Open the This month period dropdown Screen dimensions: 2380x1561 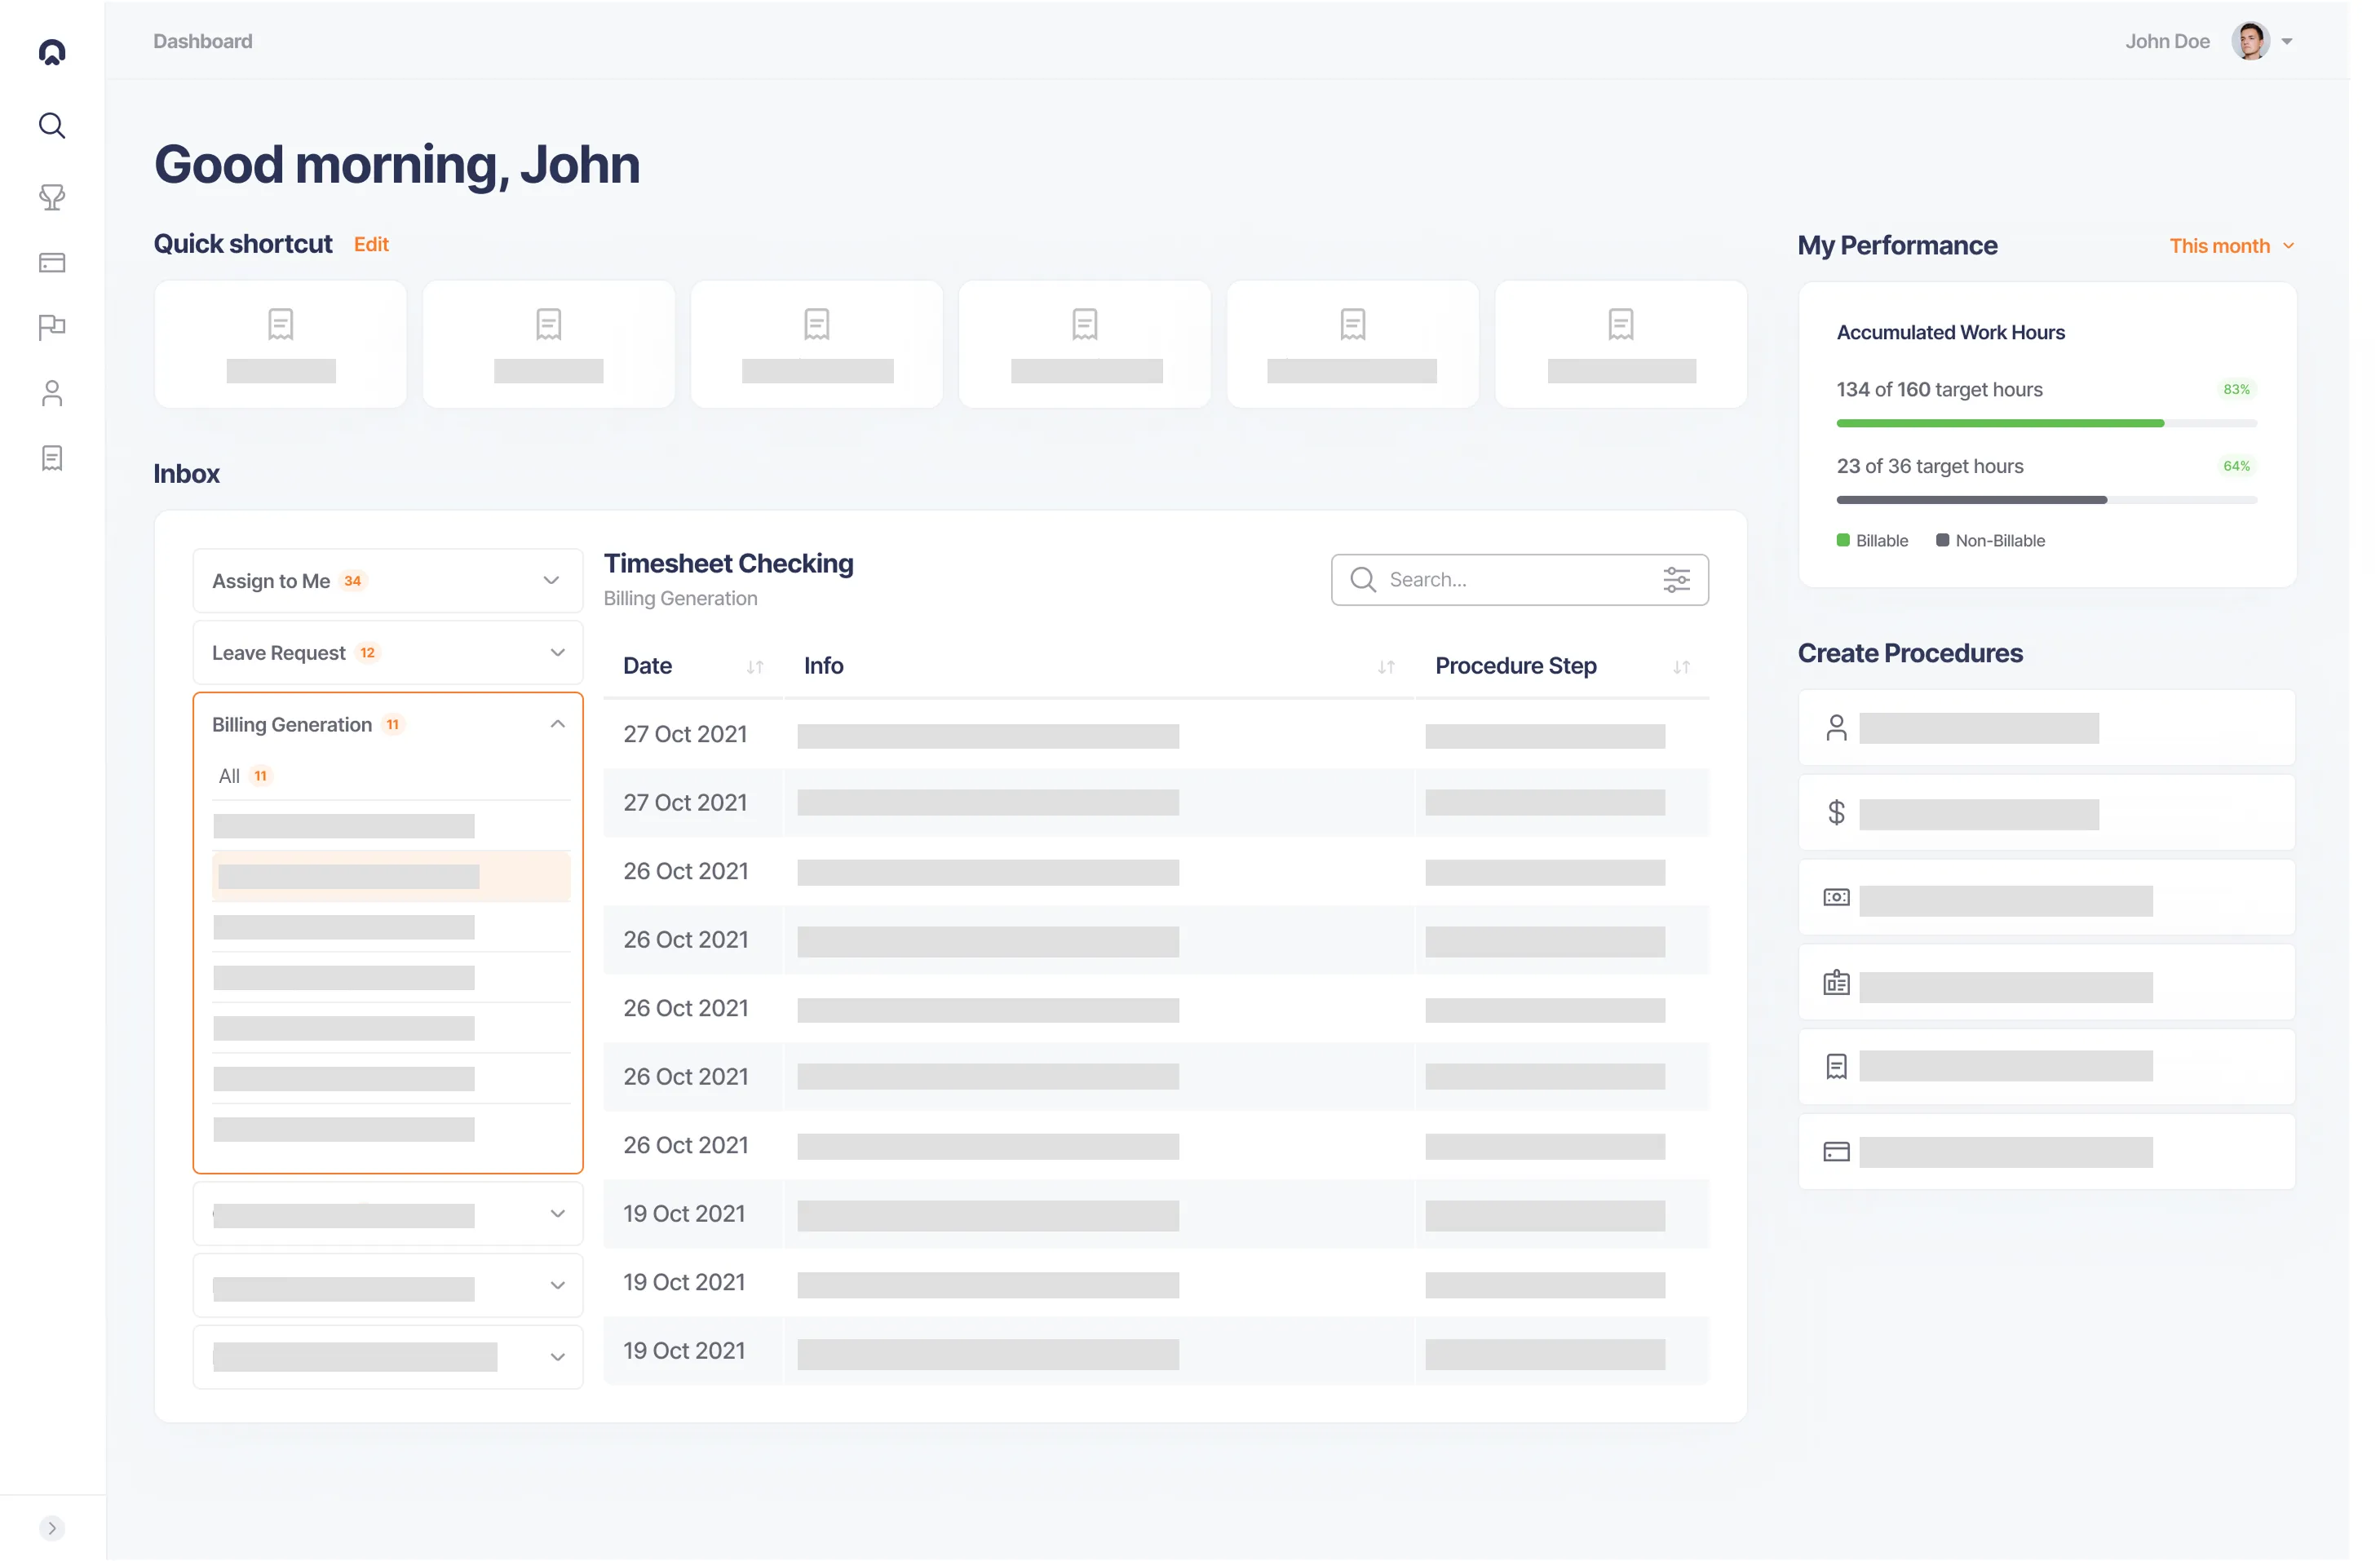[x=2231, y=245]
